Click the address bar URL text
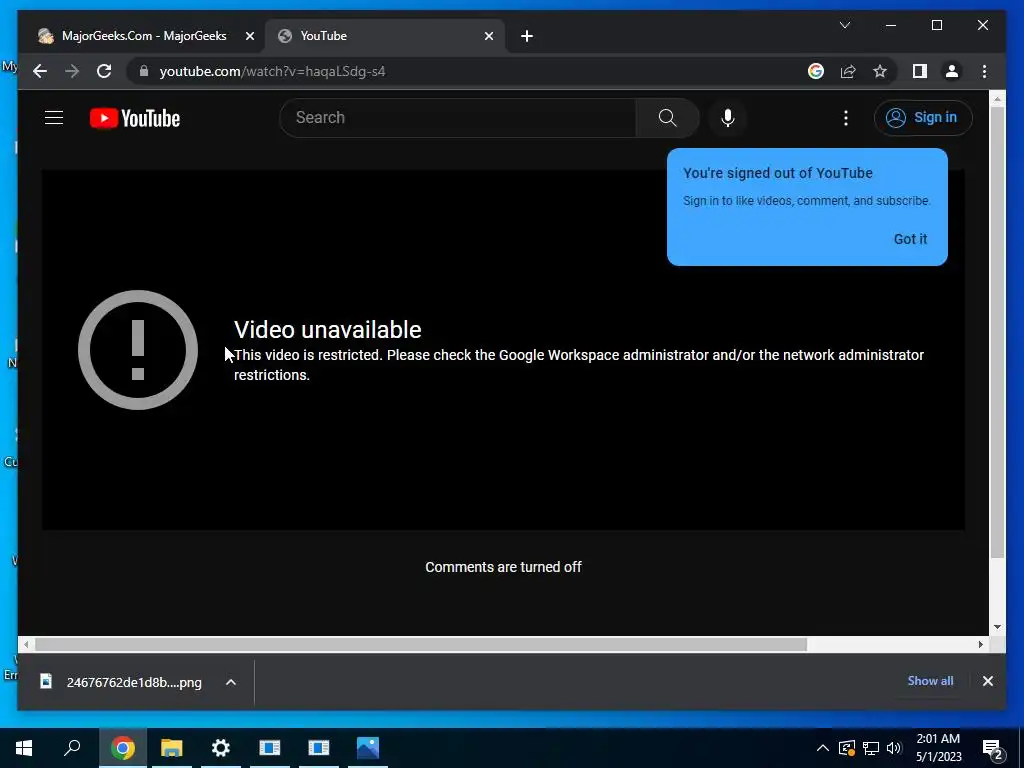Image resolution: width=1024 pixels, height=768 pixels. pyautogui.click(x=272, y=71)
